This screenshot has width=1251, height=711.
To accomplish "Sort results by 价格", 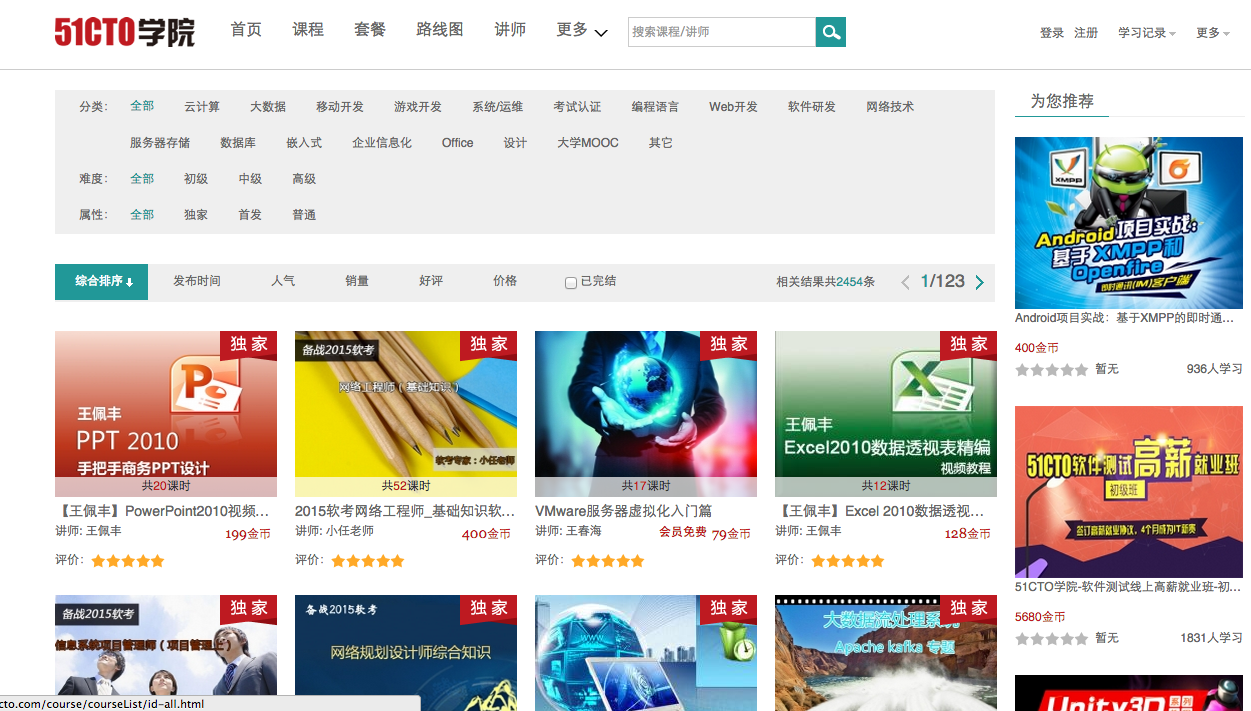I will point(505,281).
